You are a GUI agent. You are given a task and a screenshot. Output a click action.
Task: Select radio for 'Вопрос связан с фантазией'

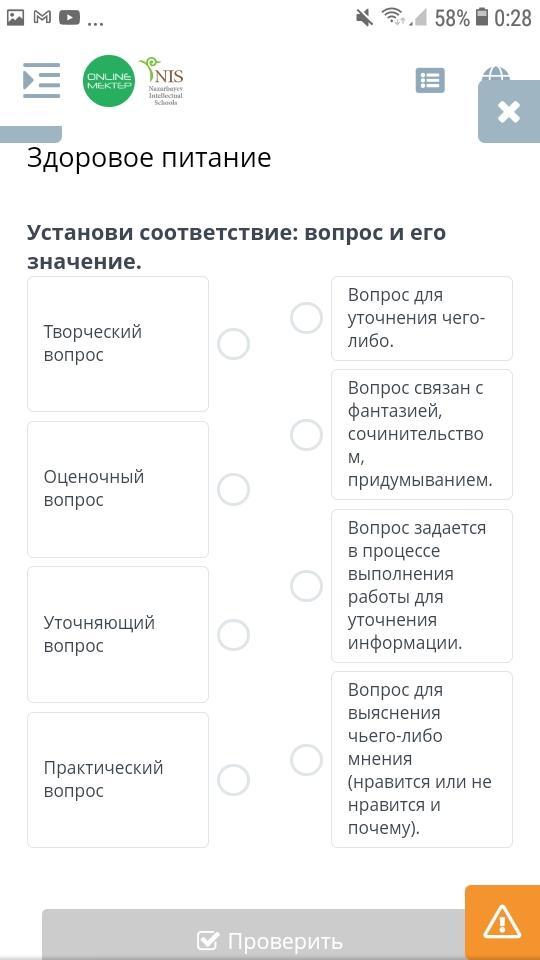click(x=306, y=435)
